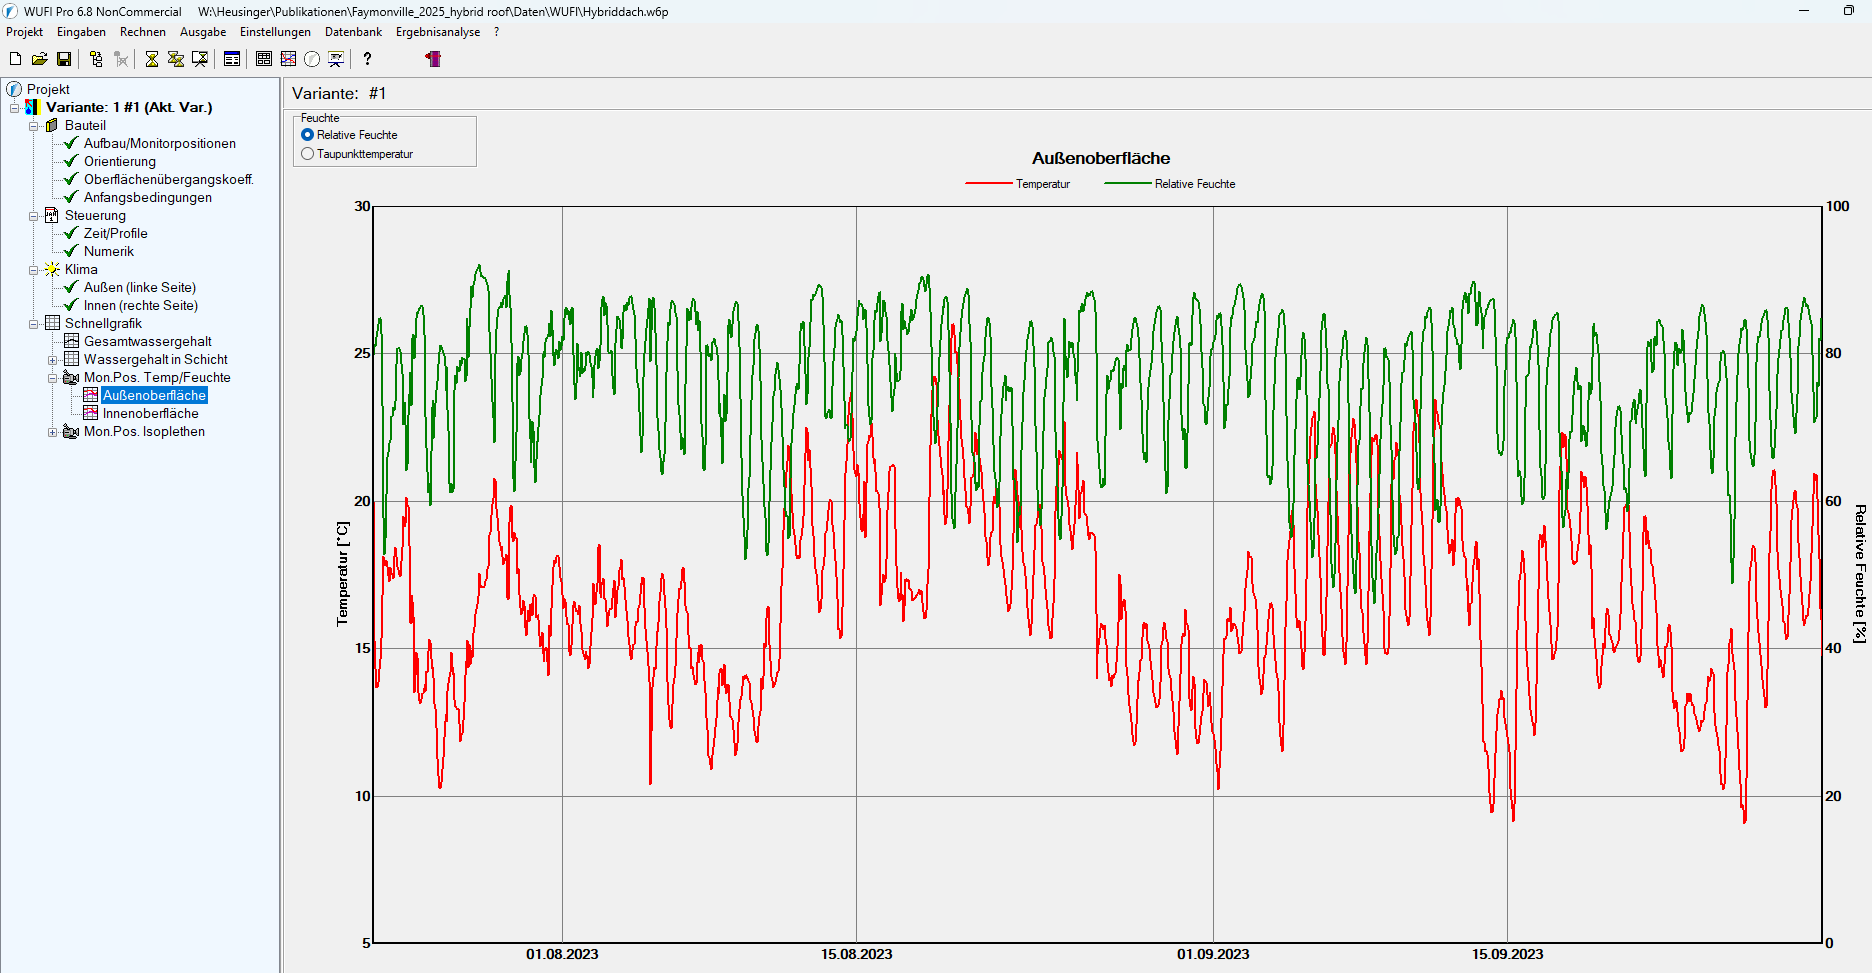The image size is (1872, 973).
Task: Click the red Temperatur legend line
Action: (988, 184)
